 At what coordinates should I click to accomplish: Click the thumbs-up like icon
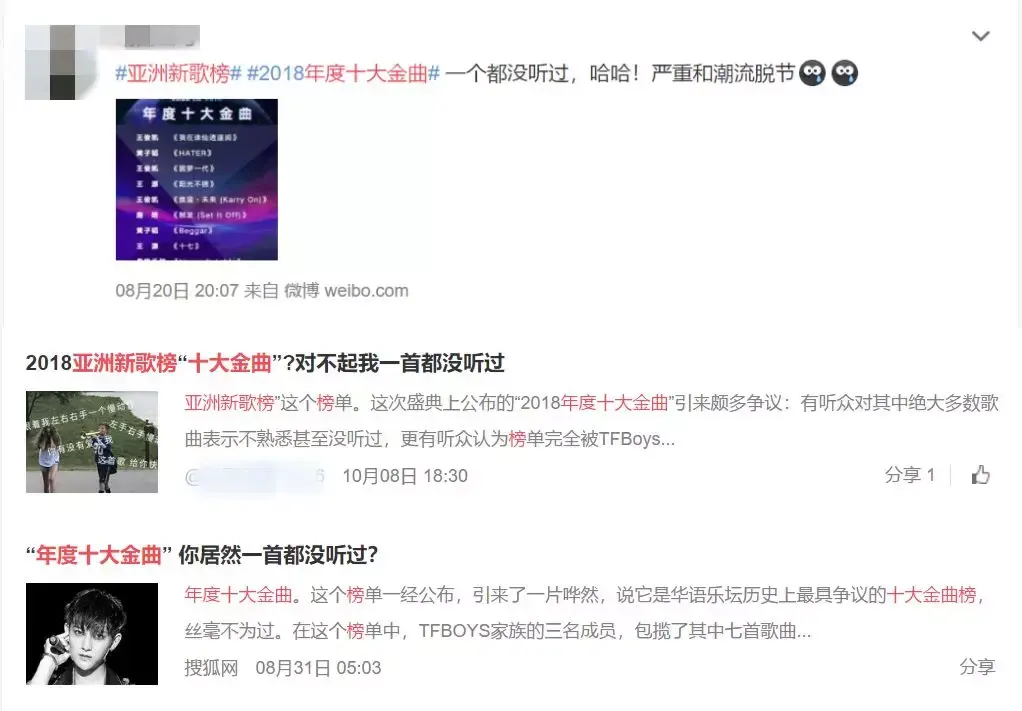coord(980,475)
